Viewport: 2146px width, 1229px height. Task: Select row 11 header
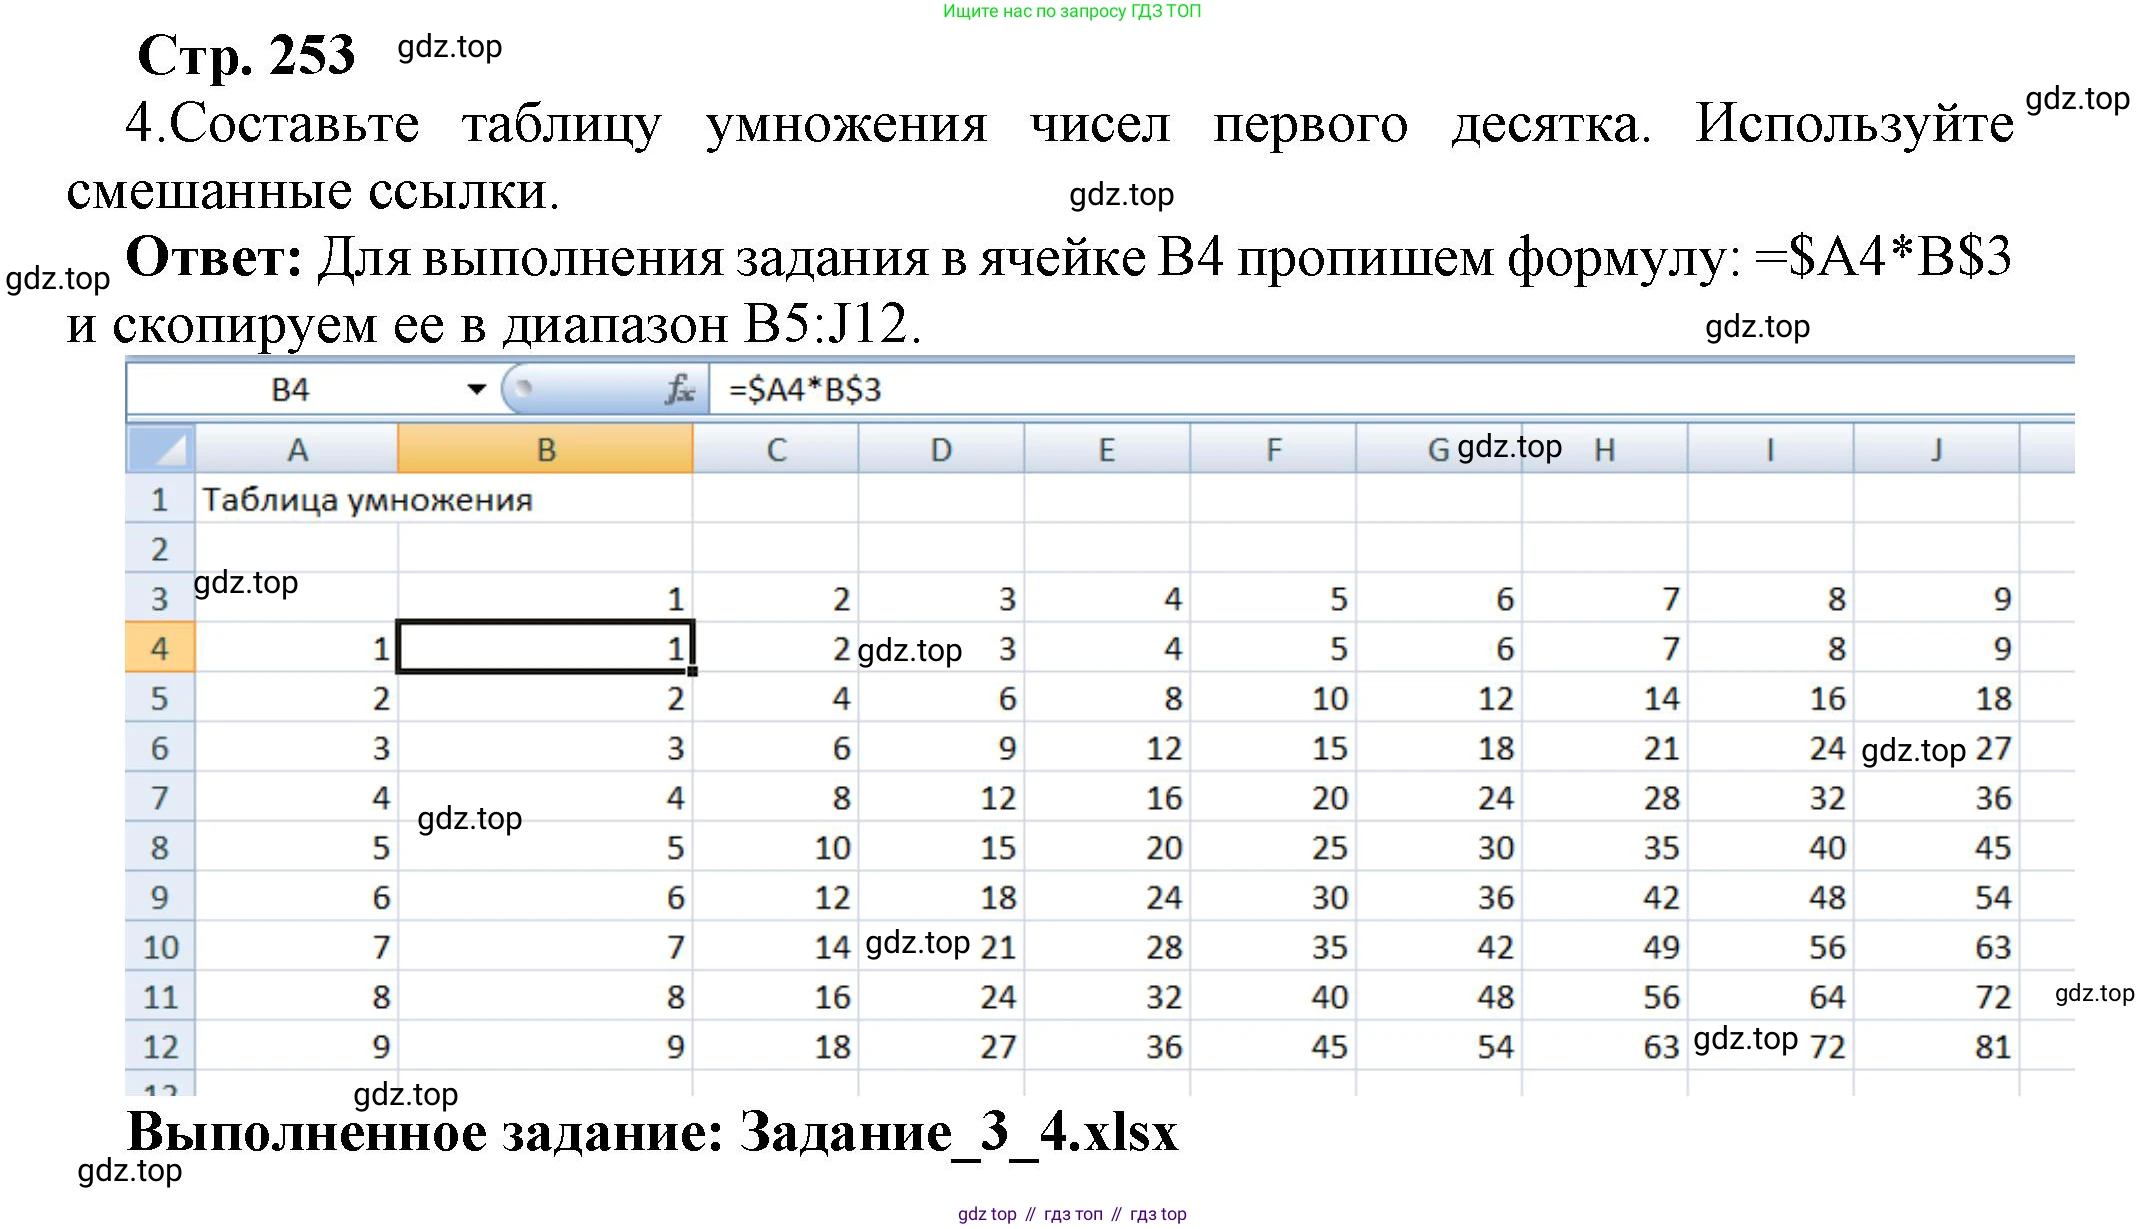(160, 997)
